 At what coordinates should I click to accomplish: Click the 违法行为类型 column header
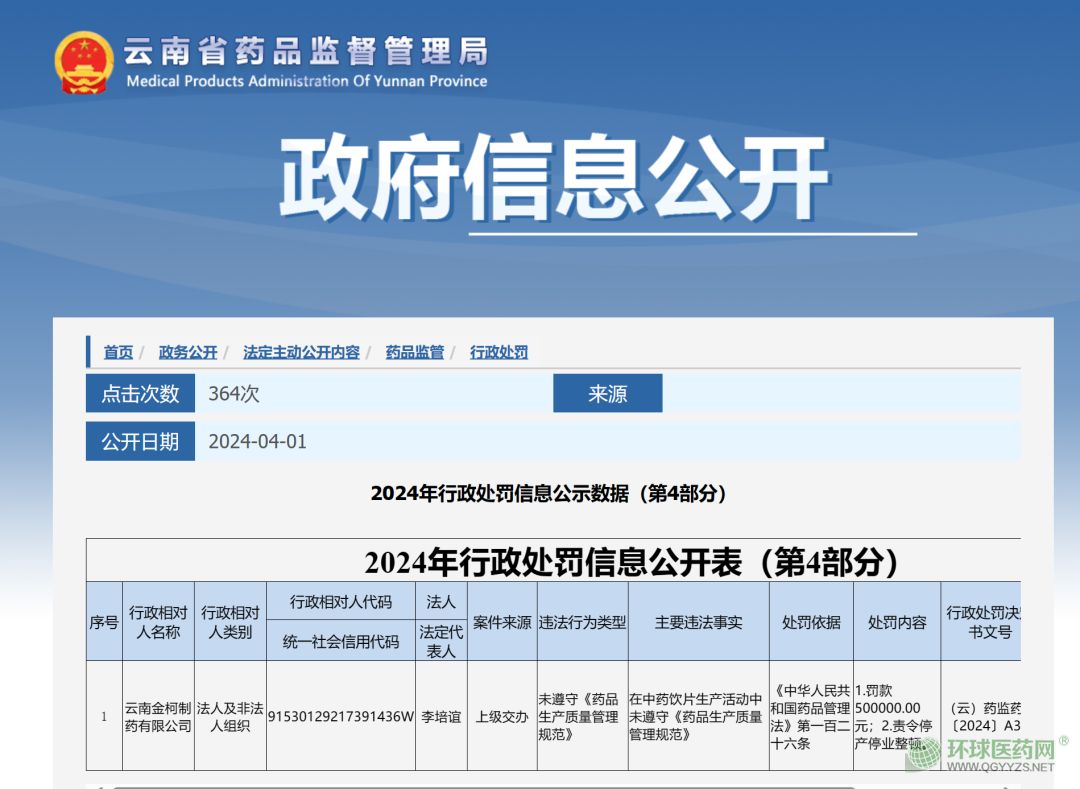tap(582, 622)
